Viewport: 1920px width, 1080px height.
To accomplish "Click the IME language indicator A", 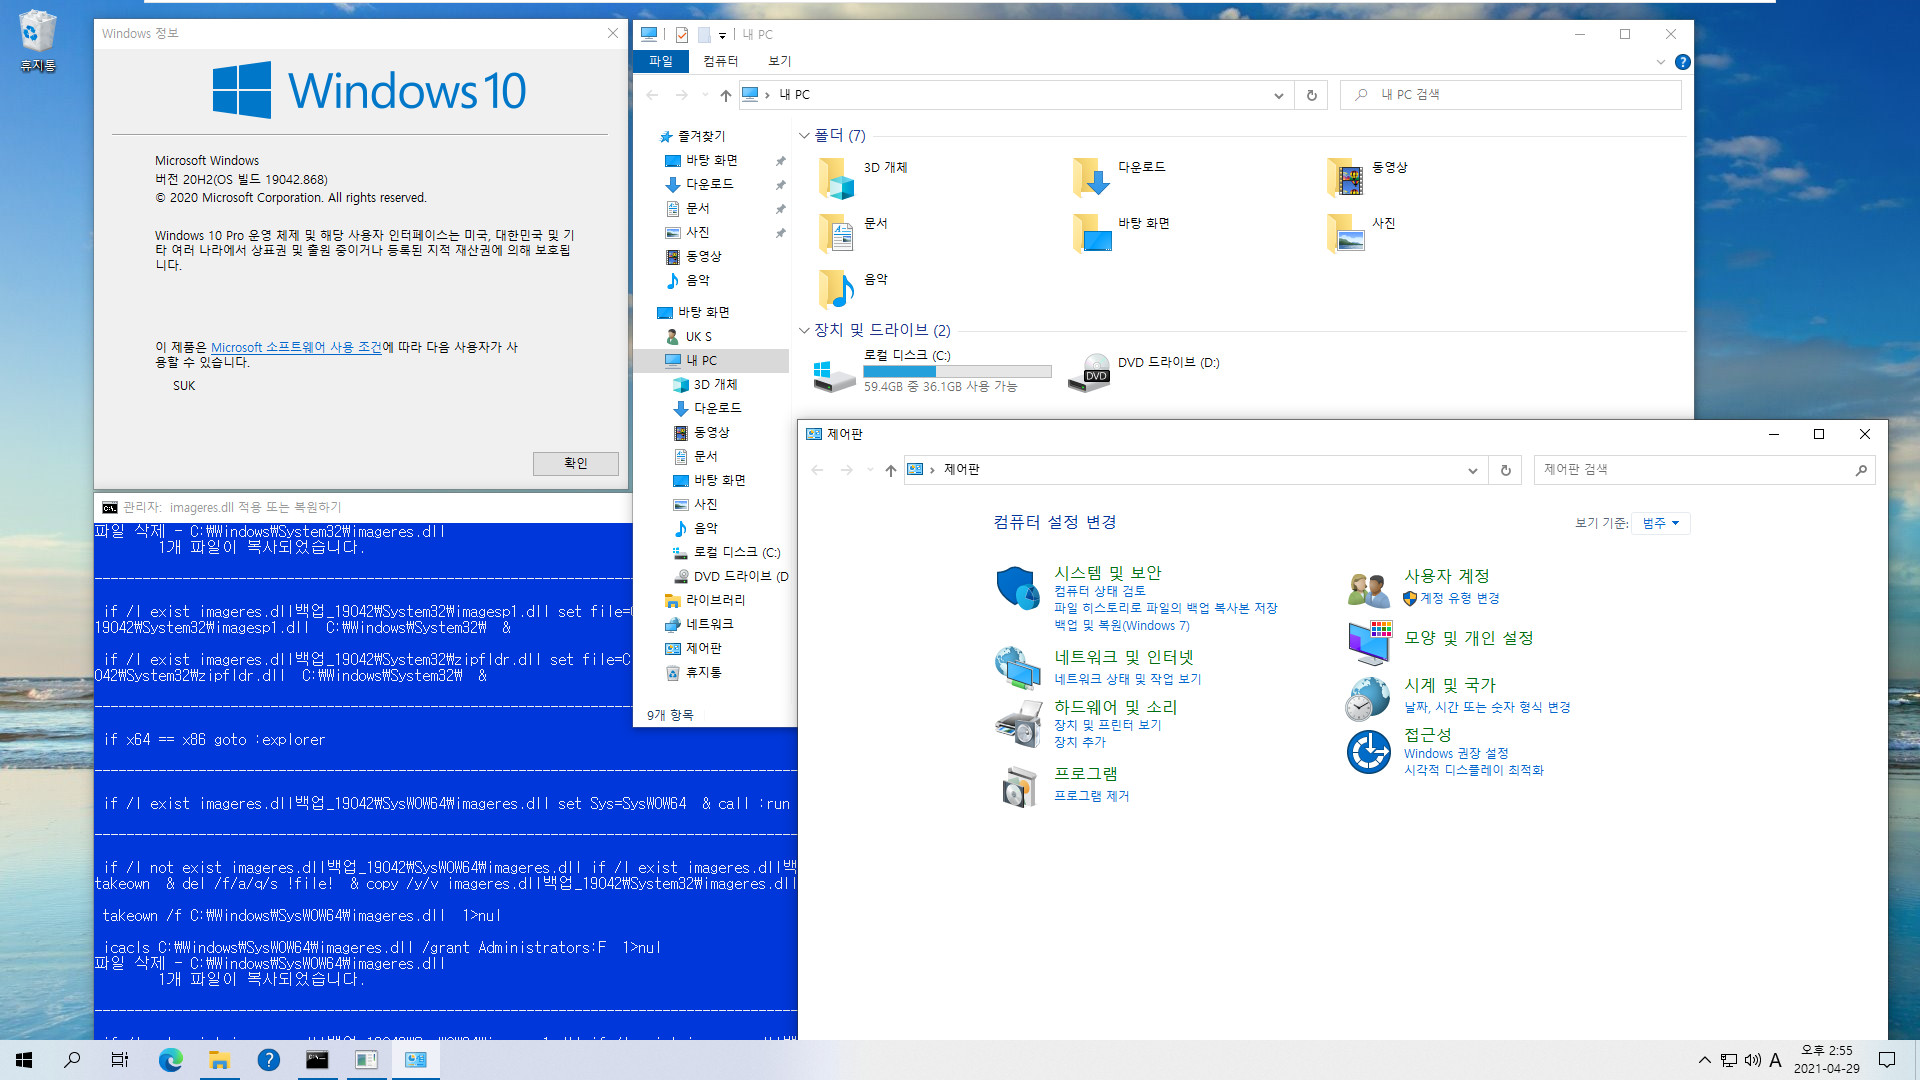I will tap(1775, 1060).
